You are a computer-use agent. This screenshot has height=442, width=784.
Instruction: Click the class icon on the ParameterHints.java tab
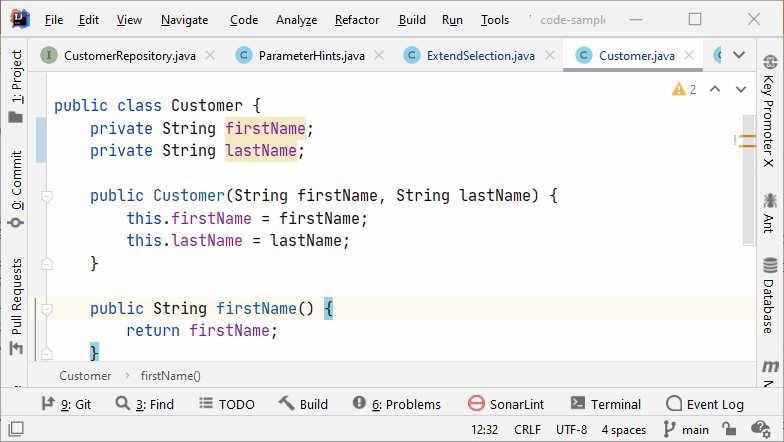tap(244, 55)
